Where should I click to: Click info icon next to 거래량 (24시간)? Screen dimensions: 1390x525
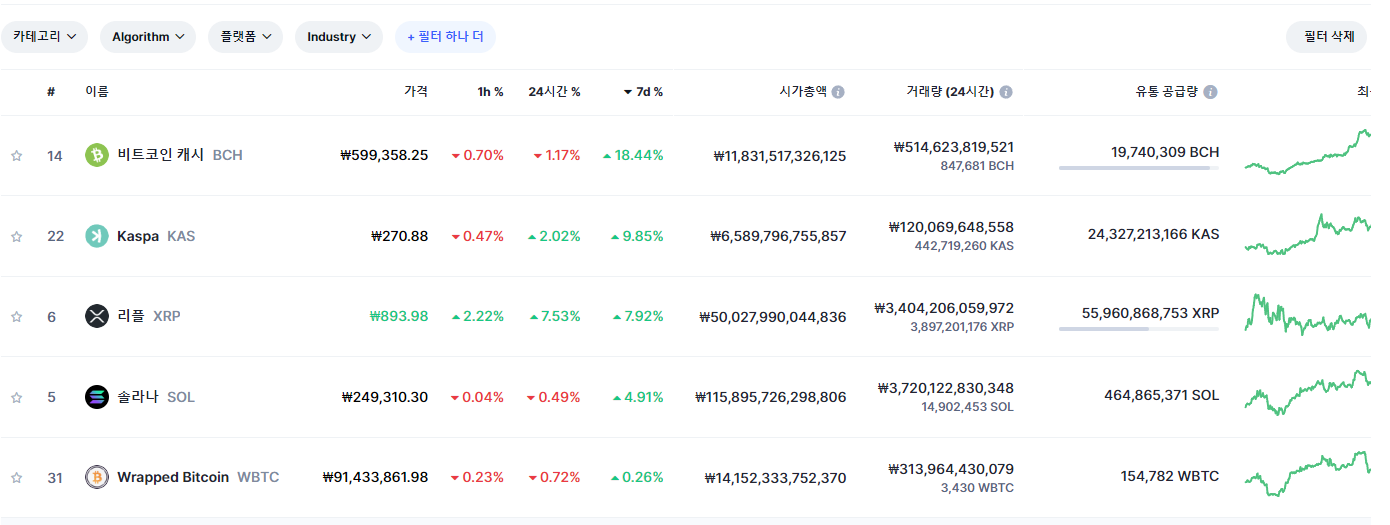[1006, 92]
